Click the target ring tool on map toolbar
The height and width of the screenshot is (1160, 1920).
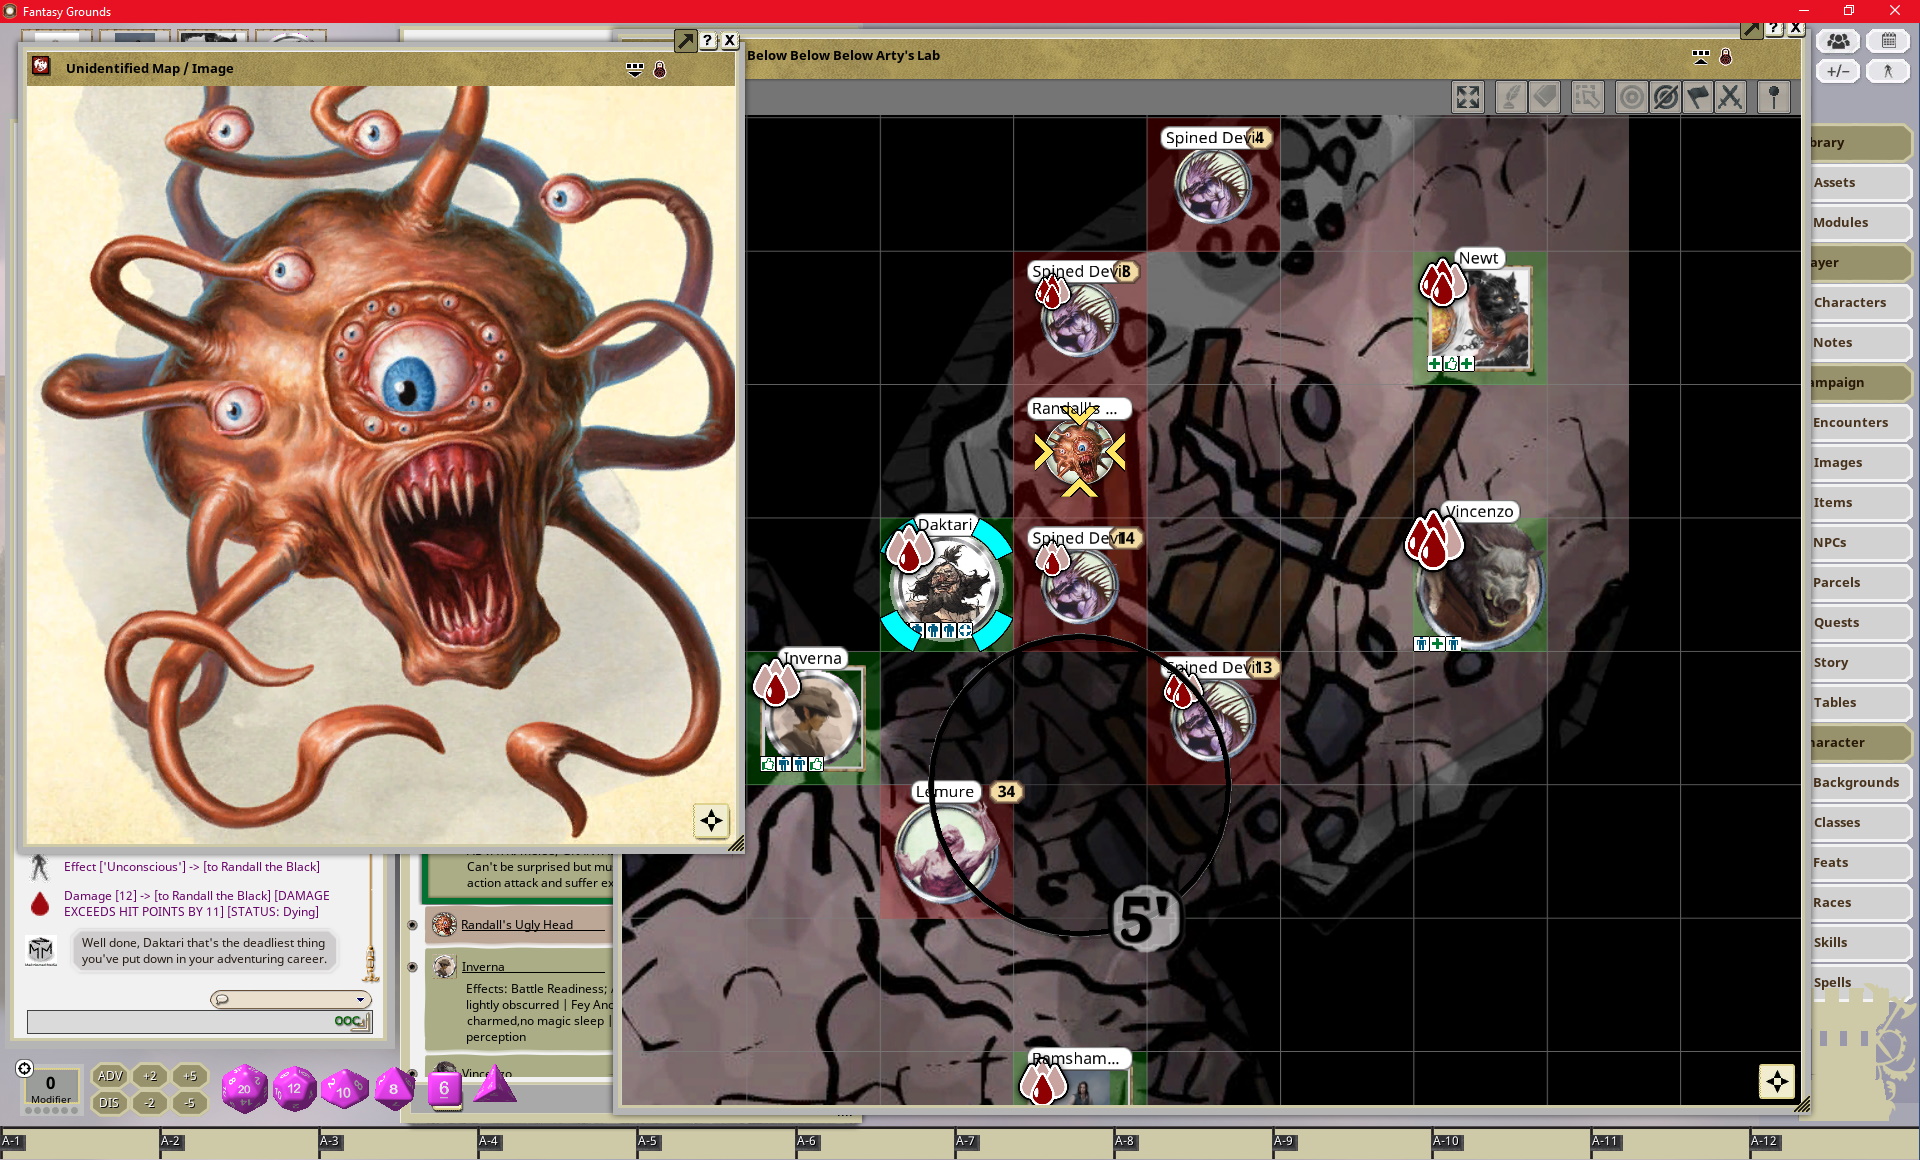tap(1631, 97)
